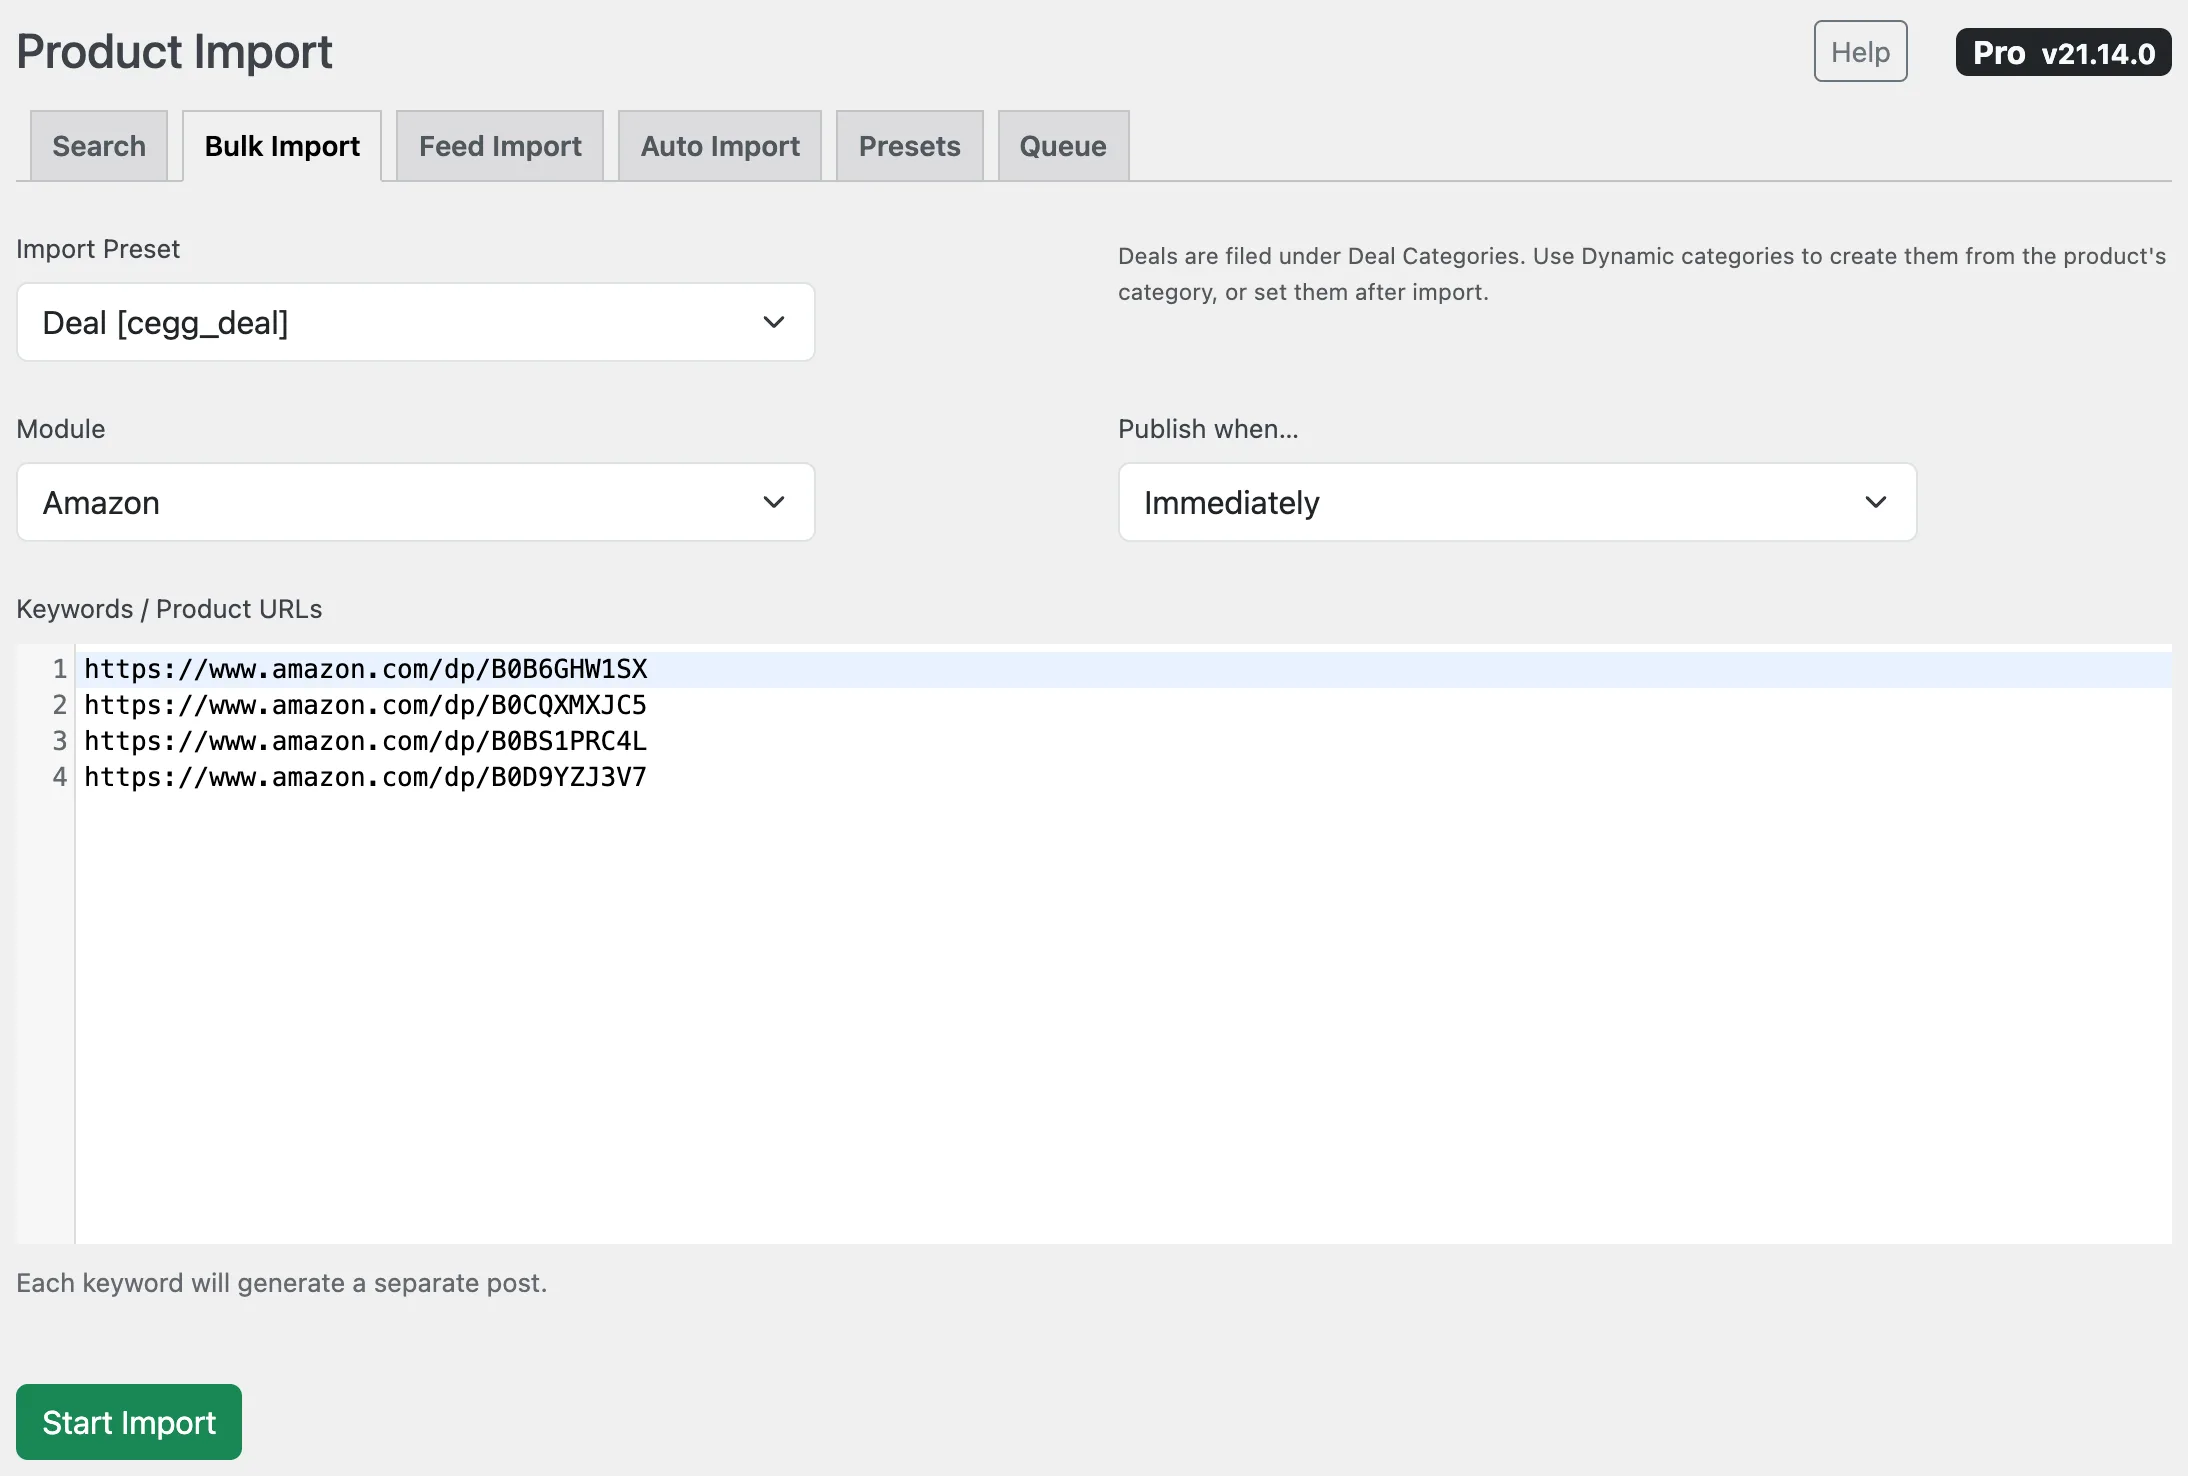Click URL line ending B0B6GHW1SX
The width and height of the screenshot is (2188, 1476).
click(366, 669)
